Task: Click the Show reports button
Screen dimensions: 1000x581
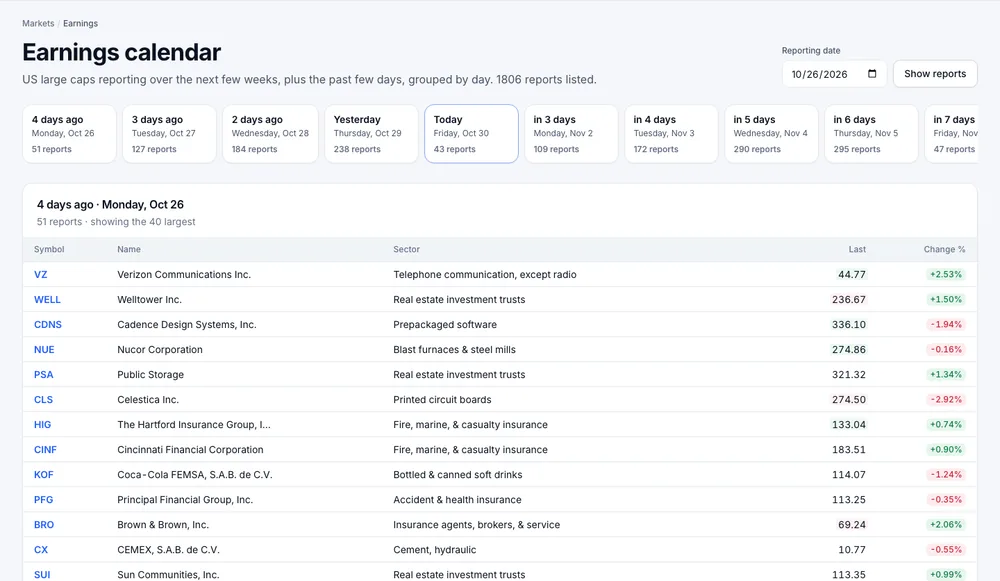Action: coord(935,74)
